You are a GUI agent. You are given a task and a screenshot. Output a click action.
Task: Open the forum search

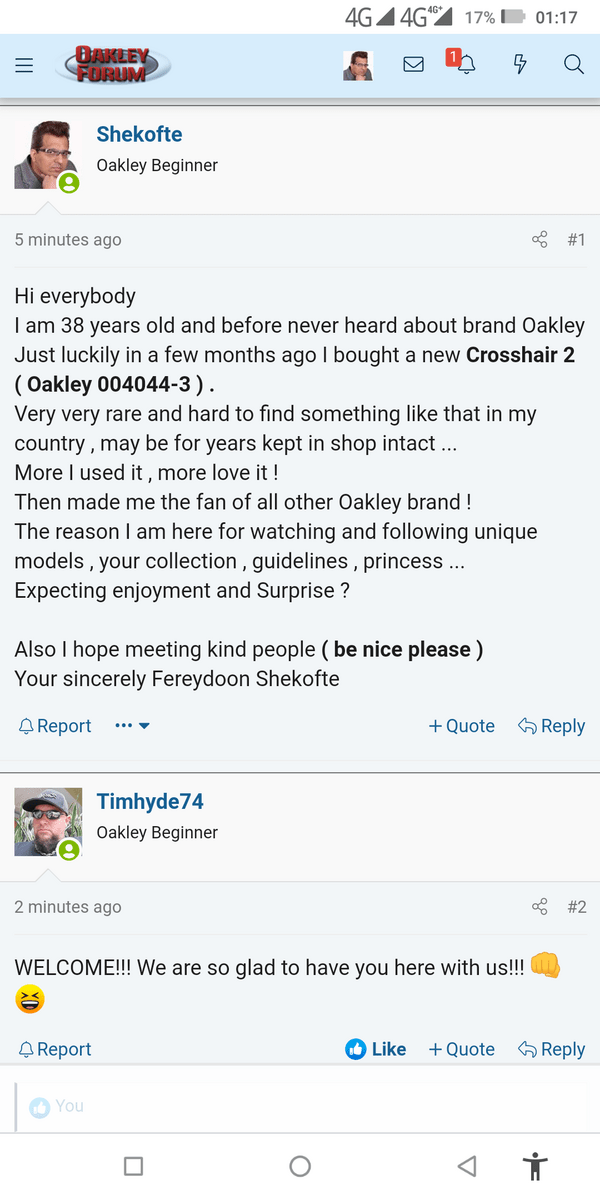pyautogui.click(x=573, y=64)
